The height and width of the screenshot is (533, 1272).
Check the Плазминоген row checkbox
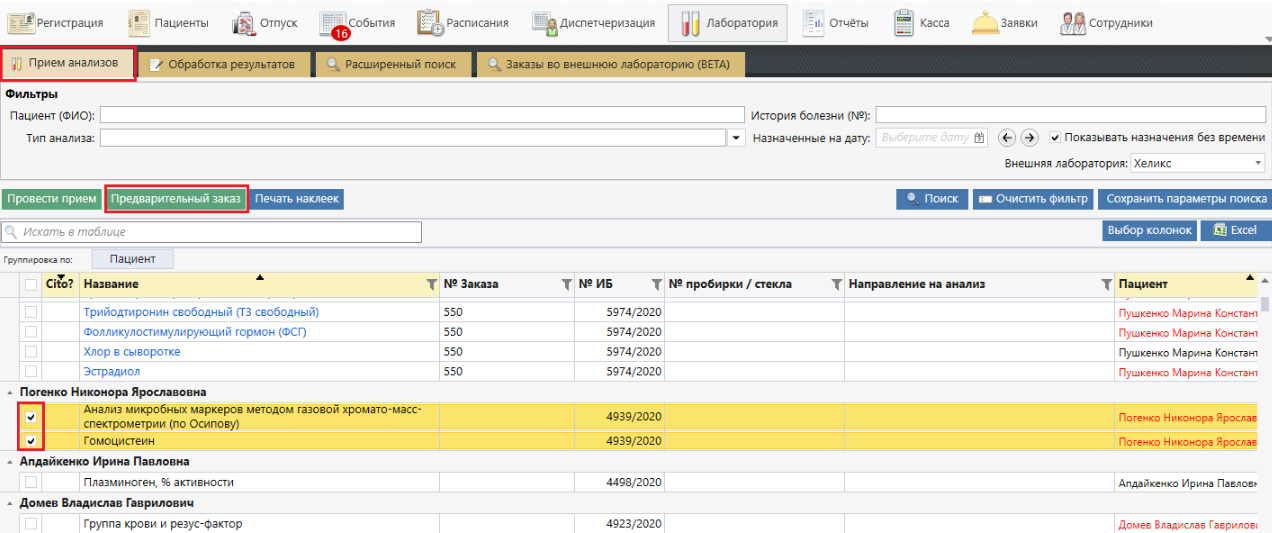coord(31,482)
